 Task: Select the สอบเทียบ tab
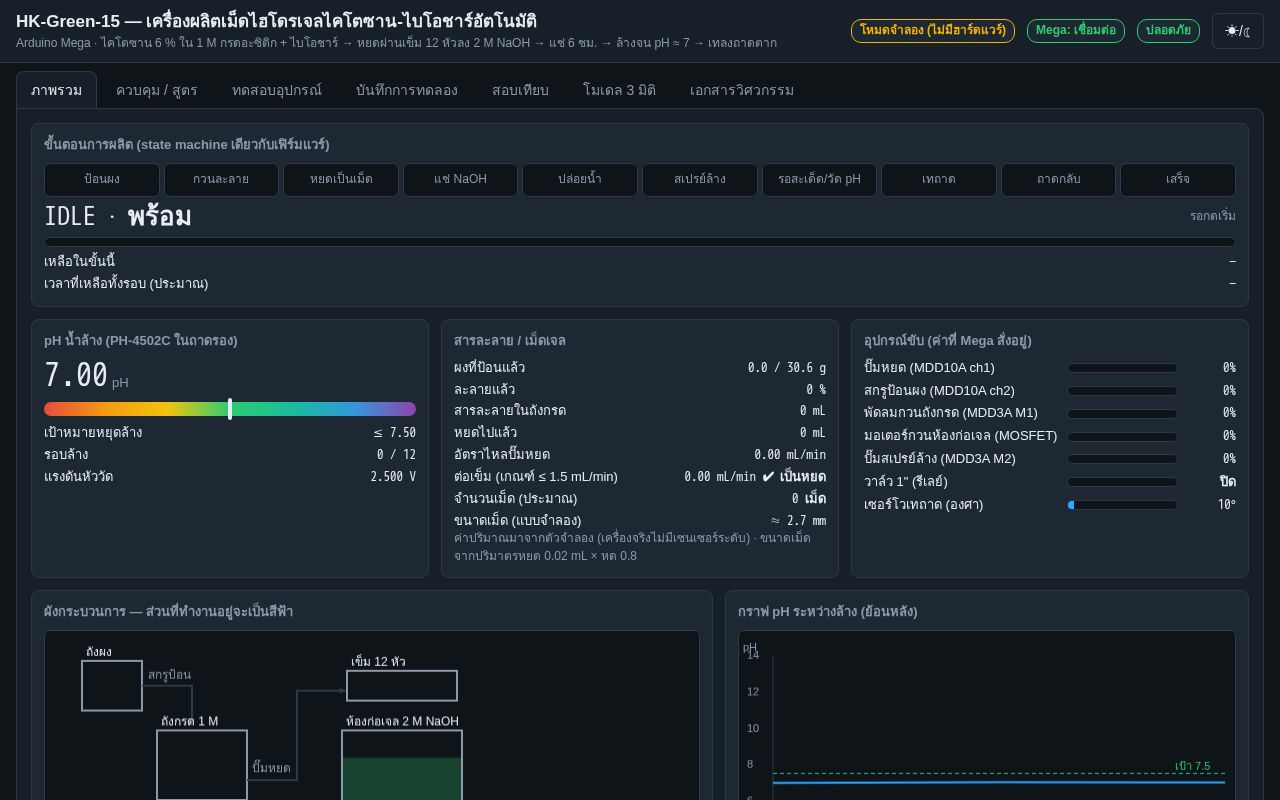point(520,90)
